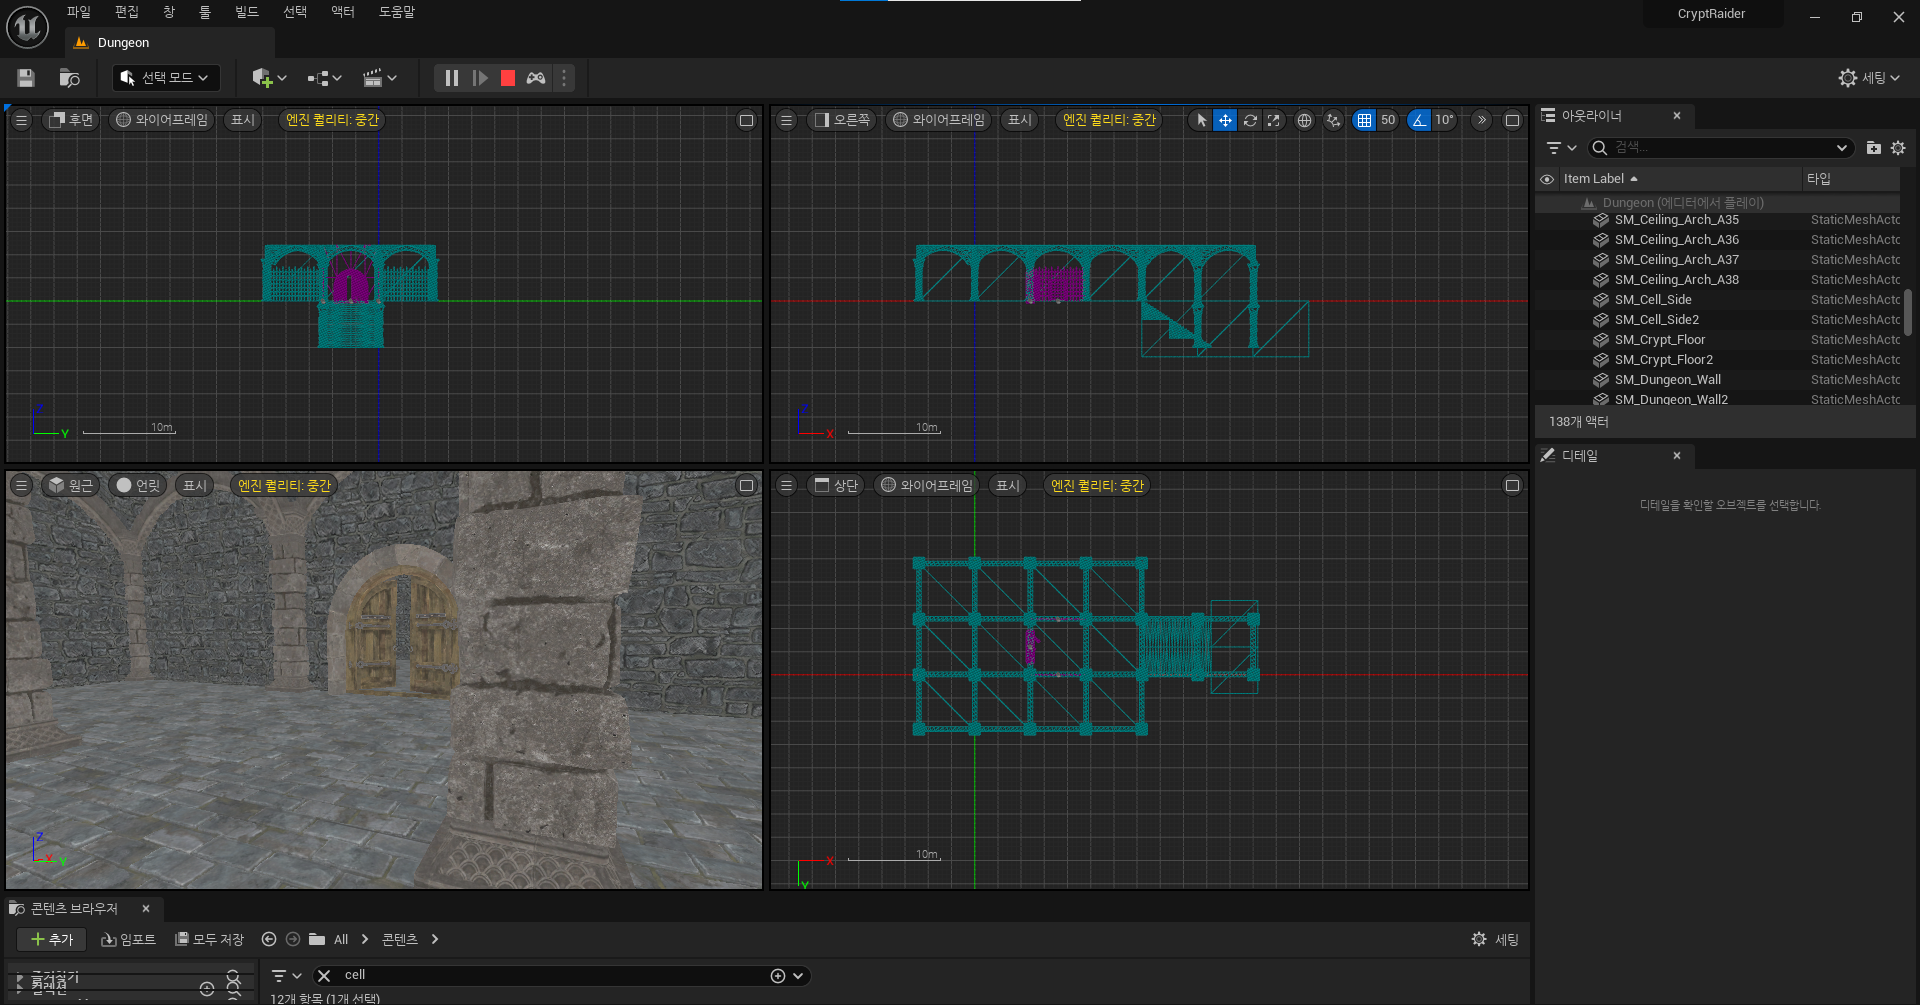Click the 후면 view type button

tap(71, 120)
